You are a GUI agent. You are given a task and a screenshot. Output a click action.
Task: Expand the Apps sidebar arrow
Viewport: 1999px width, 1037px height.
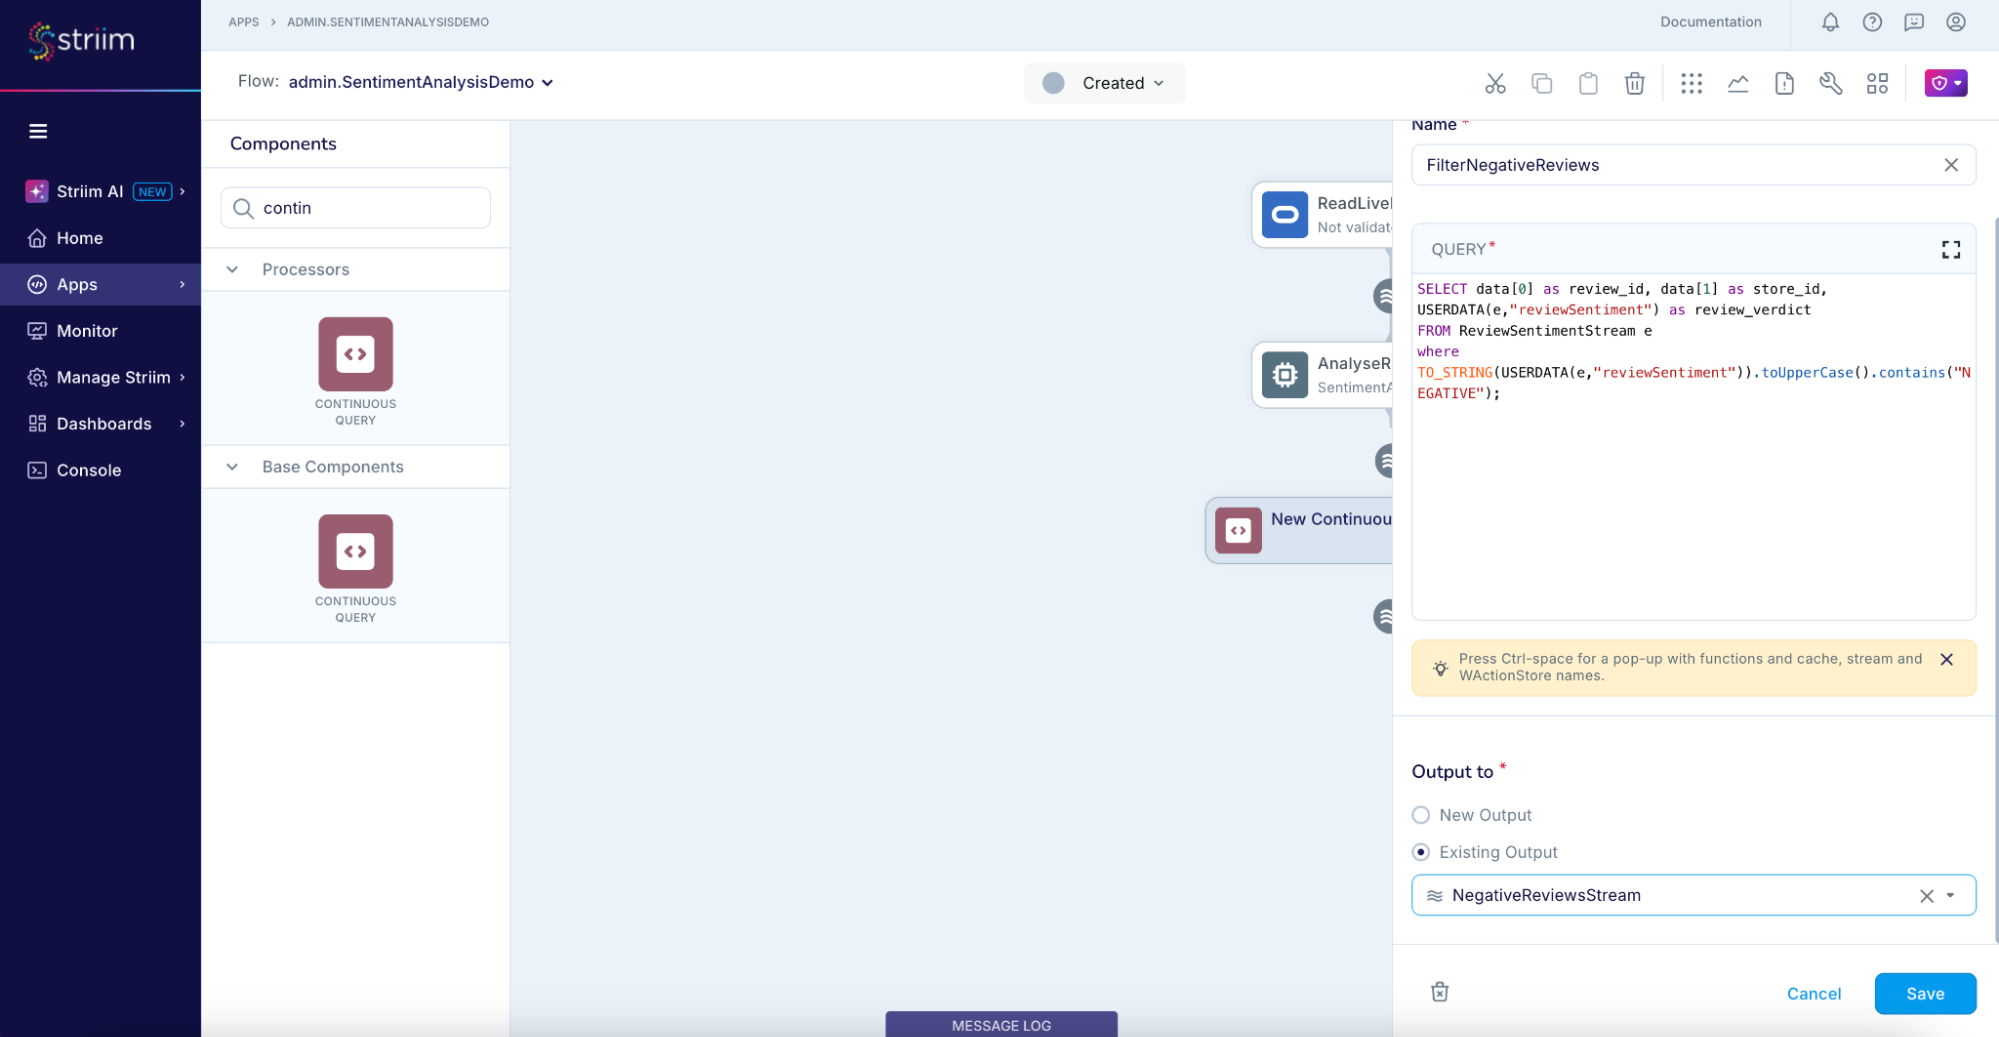pyautogui.click(x=183, y=284)
